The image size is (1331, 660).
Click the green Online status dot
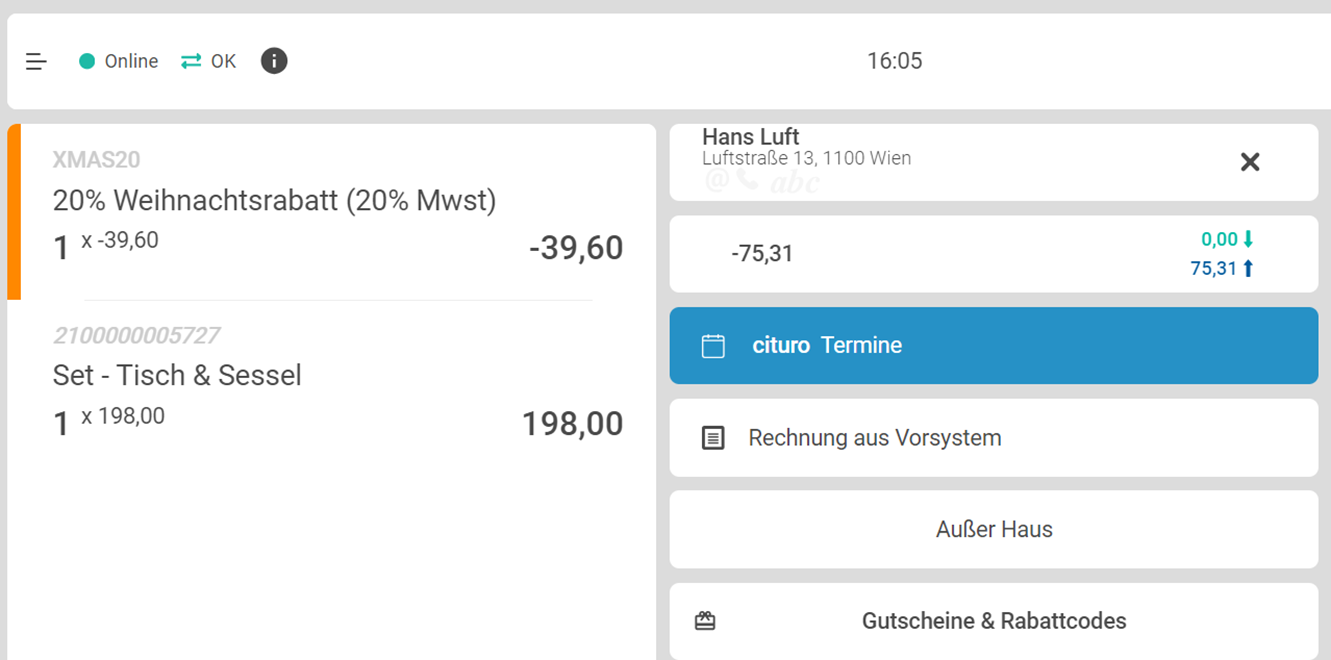tap(87, 62)
